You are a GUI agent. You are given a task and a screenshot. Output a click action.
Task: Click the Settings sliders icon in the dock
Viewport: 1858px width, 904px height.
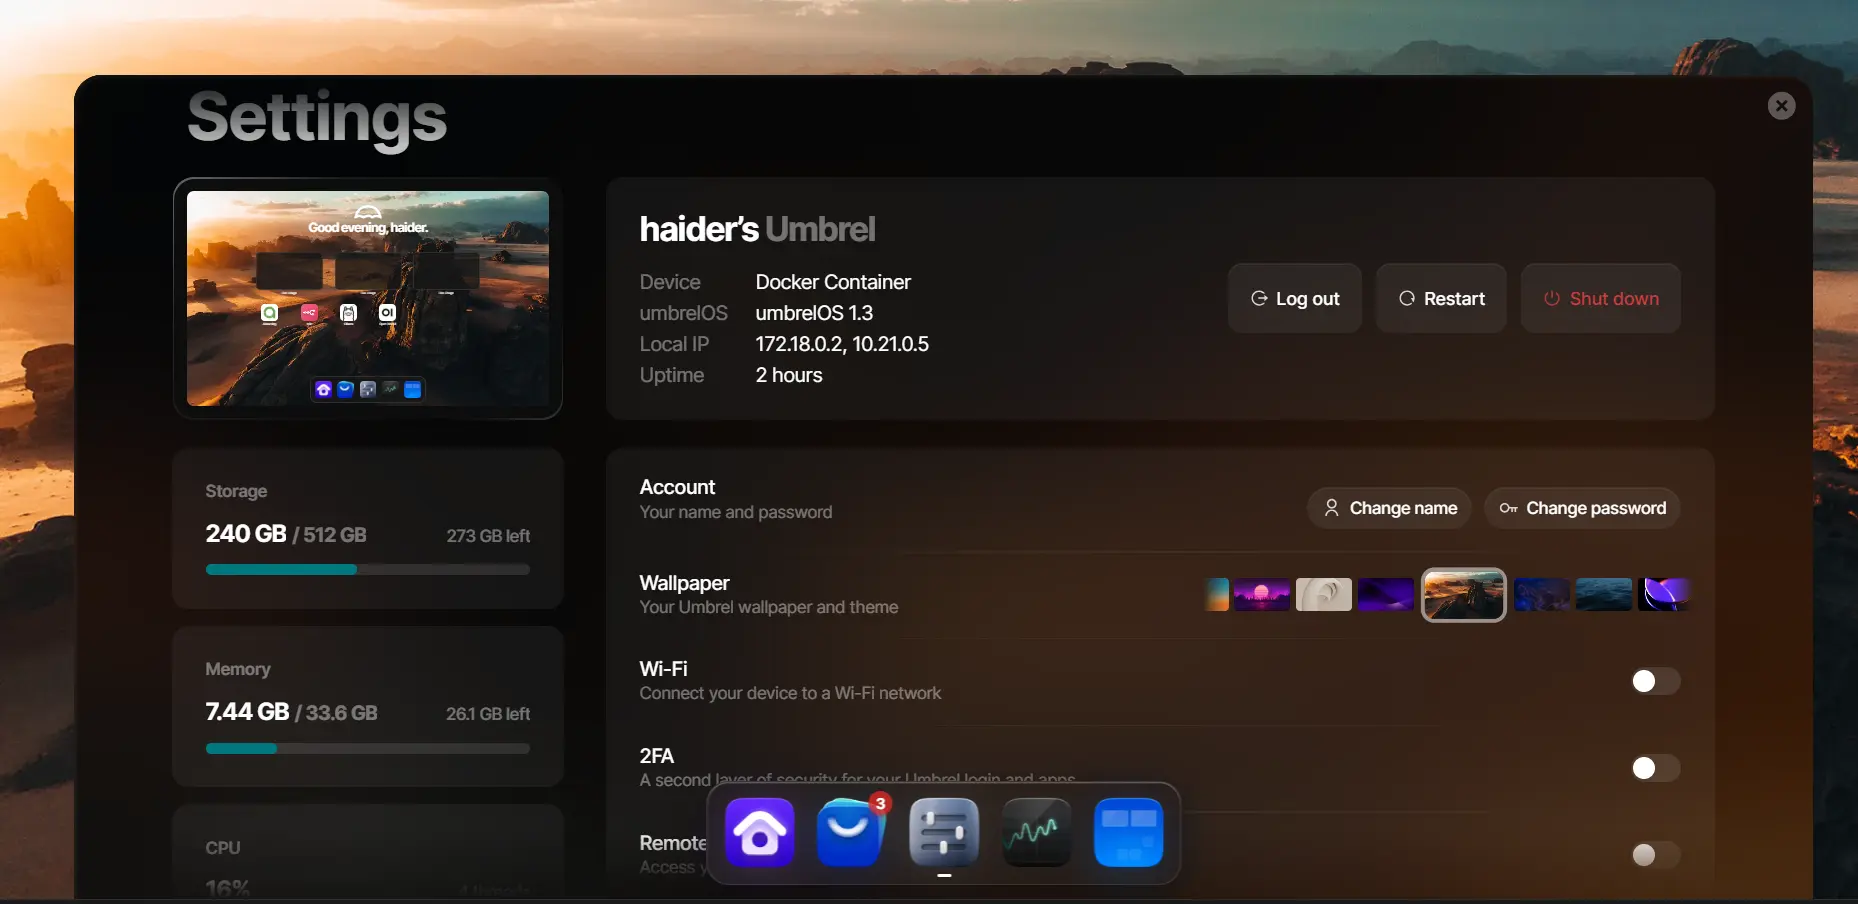click(944, 832)
